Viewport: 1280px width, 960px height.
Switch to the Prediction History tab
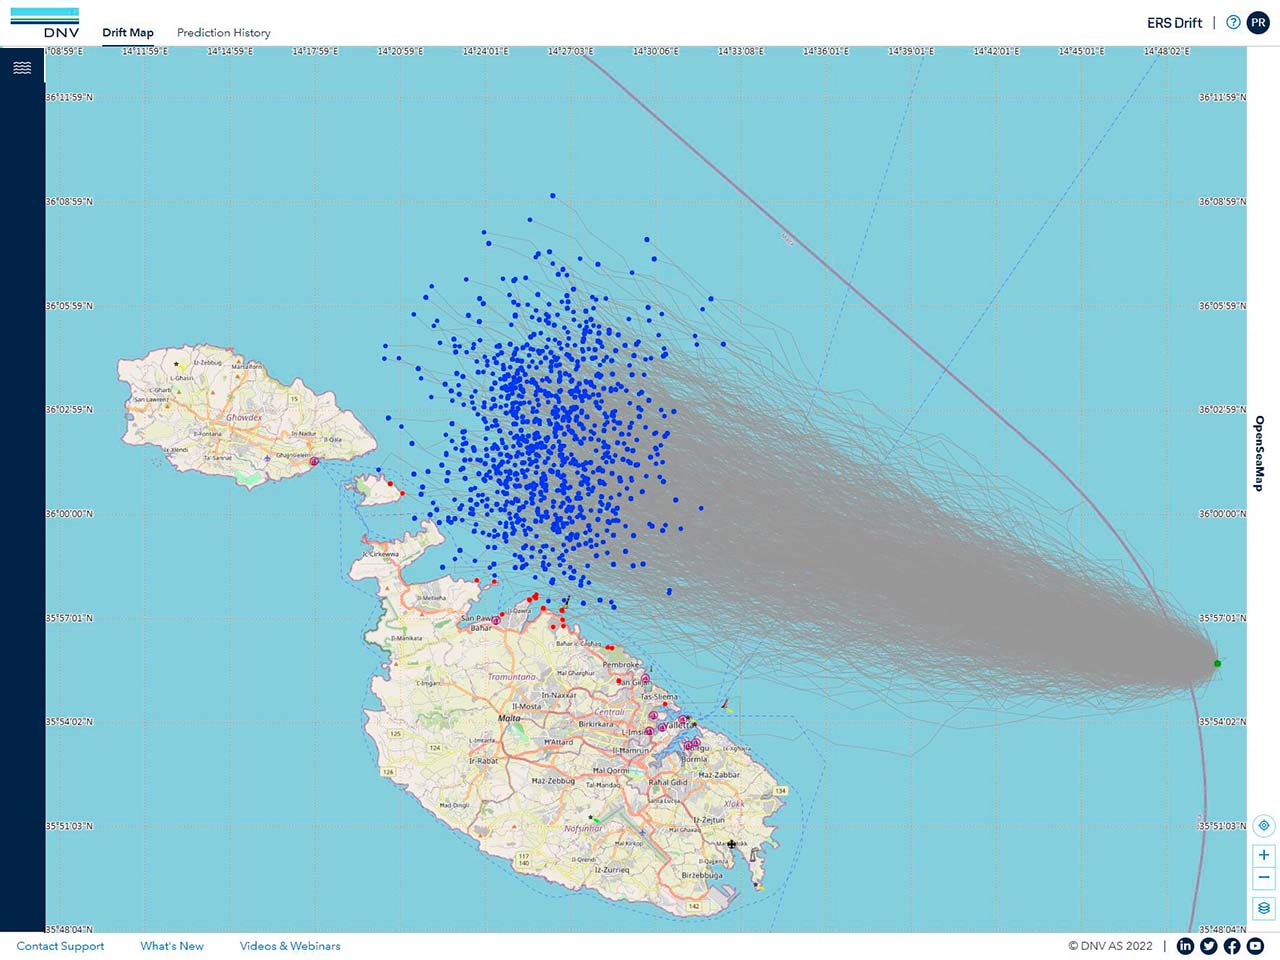point(224,33)
